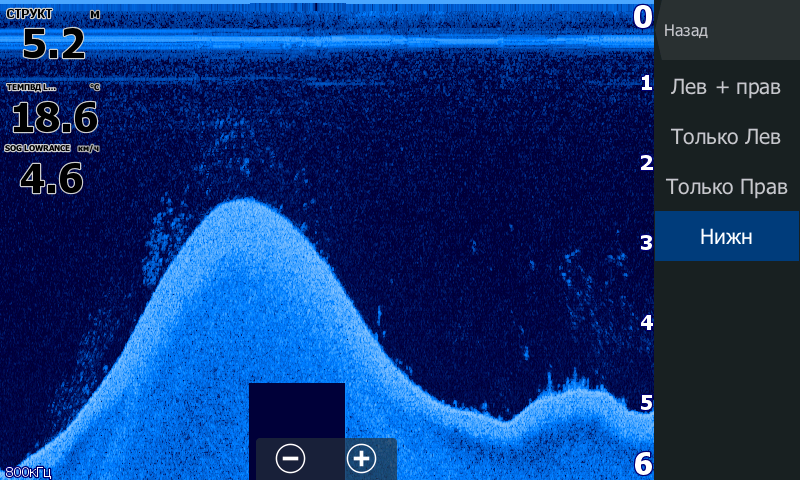Click the 2 meter depth scale mark
This screenshot has width=800, height=480.
[x=646, y=163]
